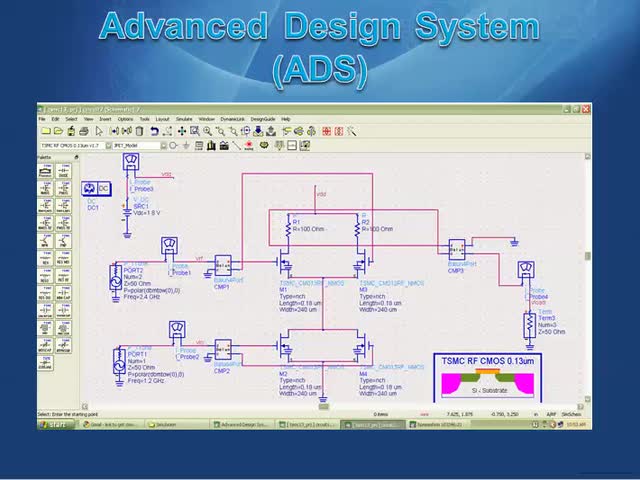Open the File menu
640x480 pixels.
[x=42, y=119]
